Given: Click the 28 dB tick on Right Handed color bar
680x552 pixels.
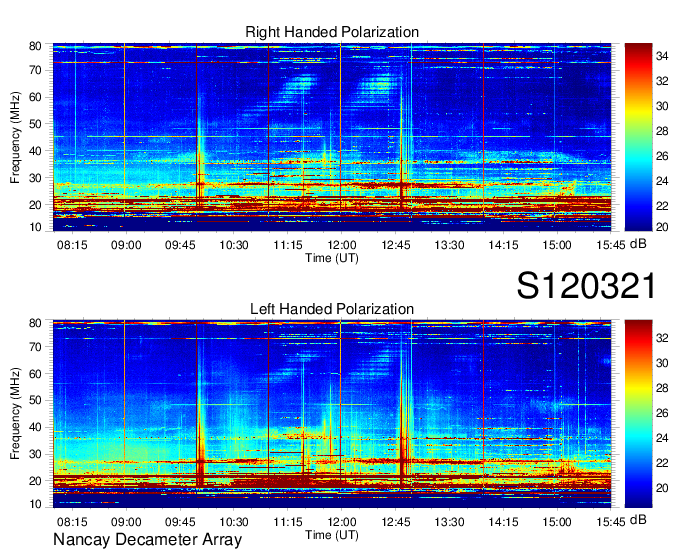Looking at the screenshot, I should click(662, 131).
